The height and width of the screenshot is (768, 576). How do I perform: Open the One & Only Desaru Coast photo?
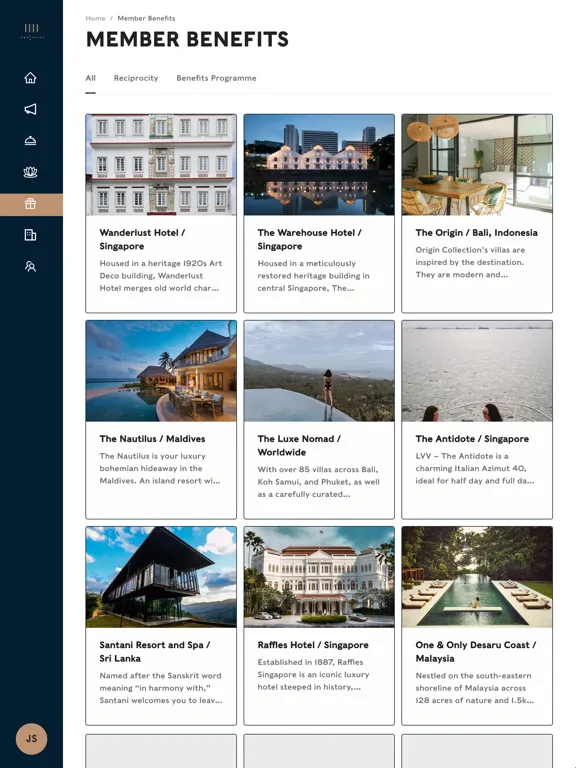tap(477, 577)
